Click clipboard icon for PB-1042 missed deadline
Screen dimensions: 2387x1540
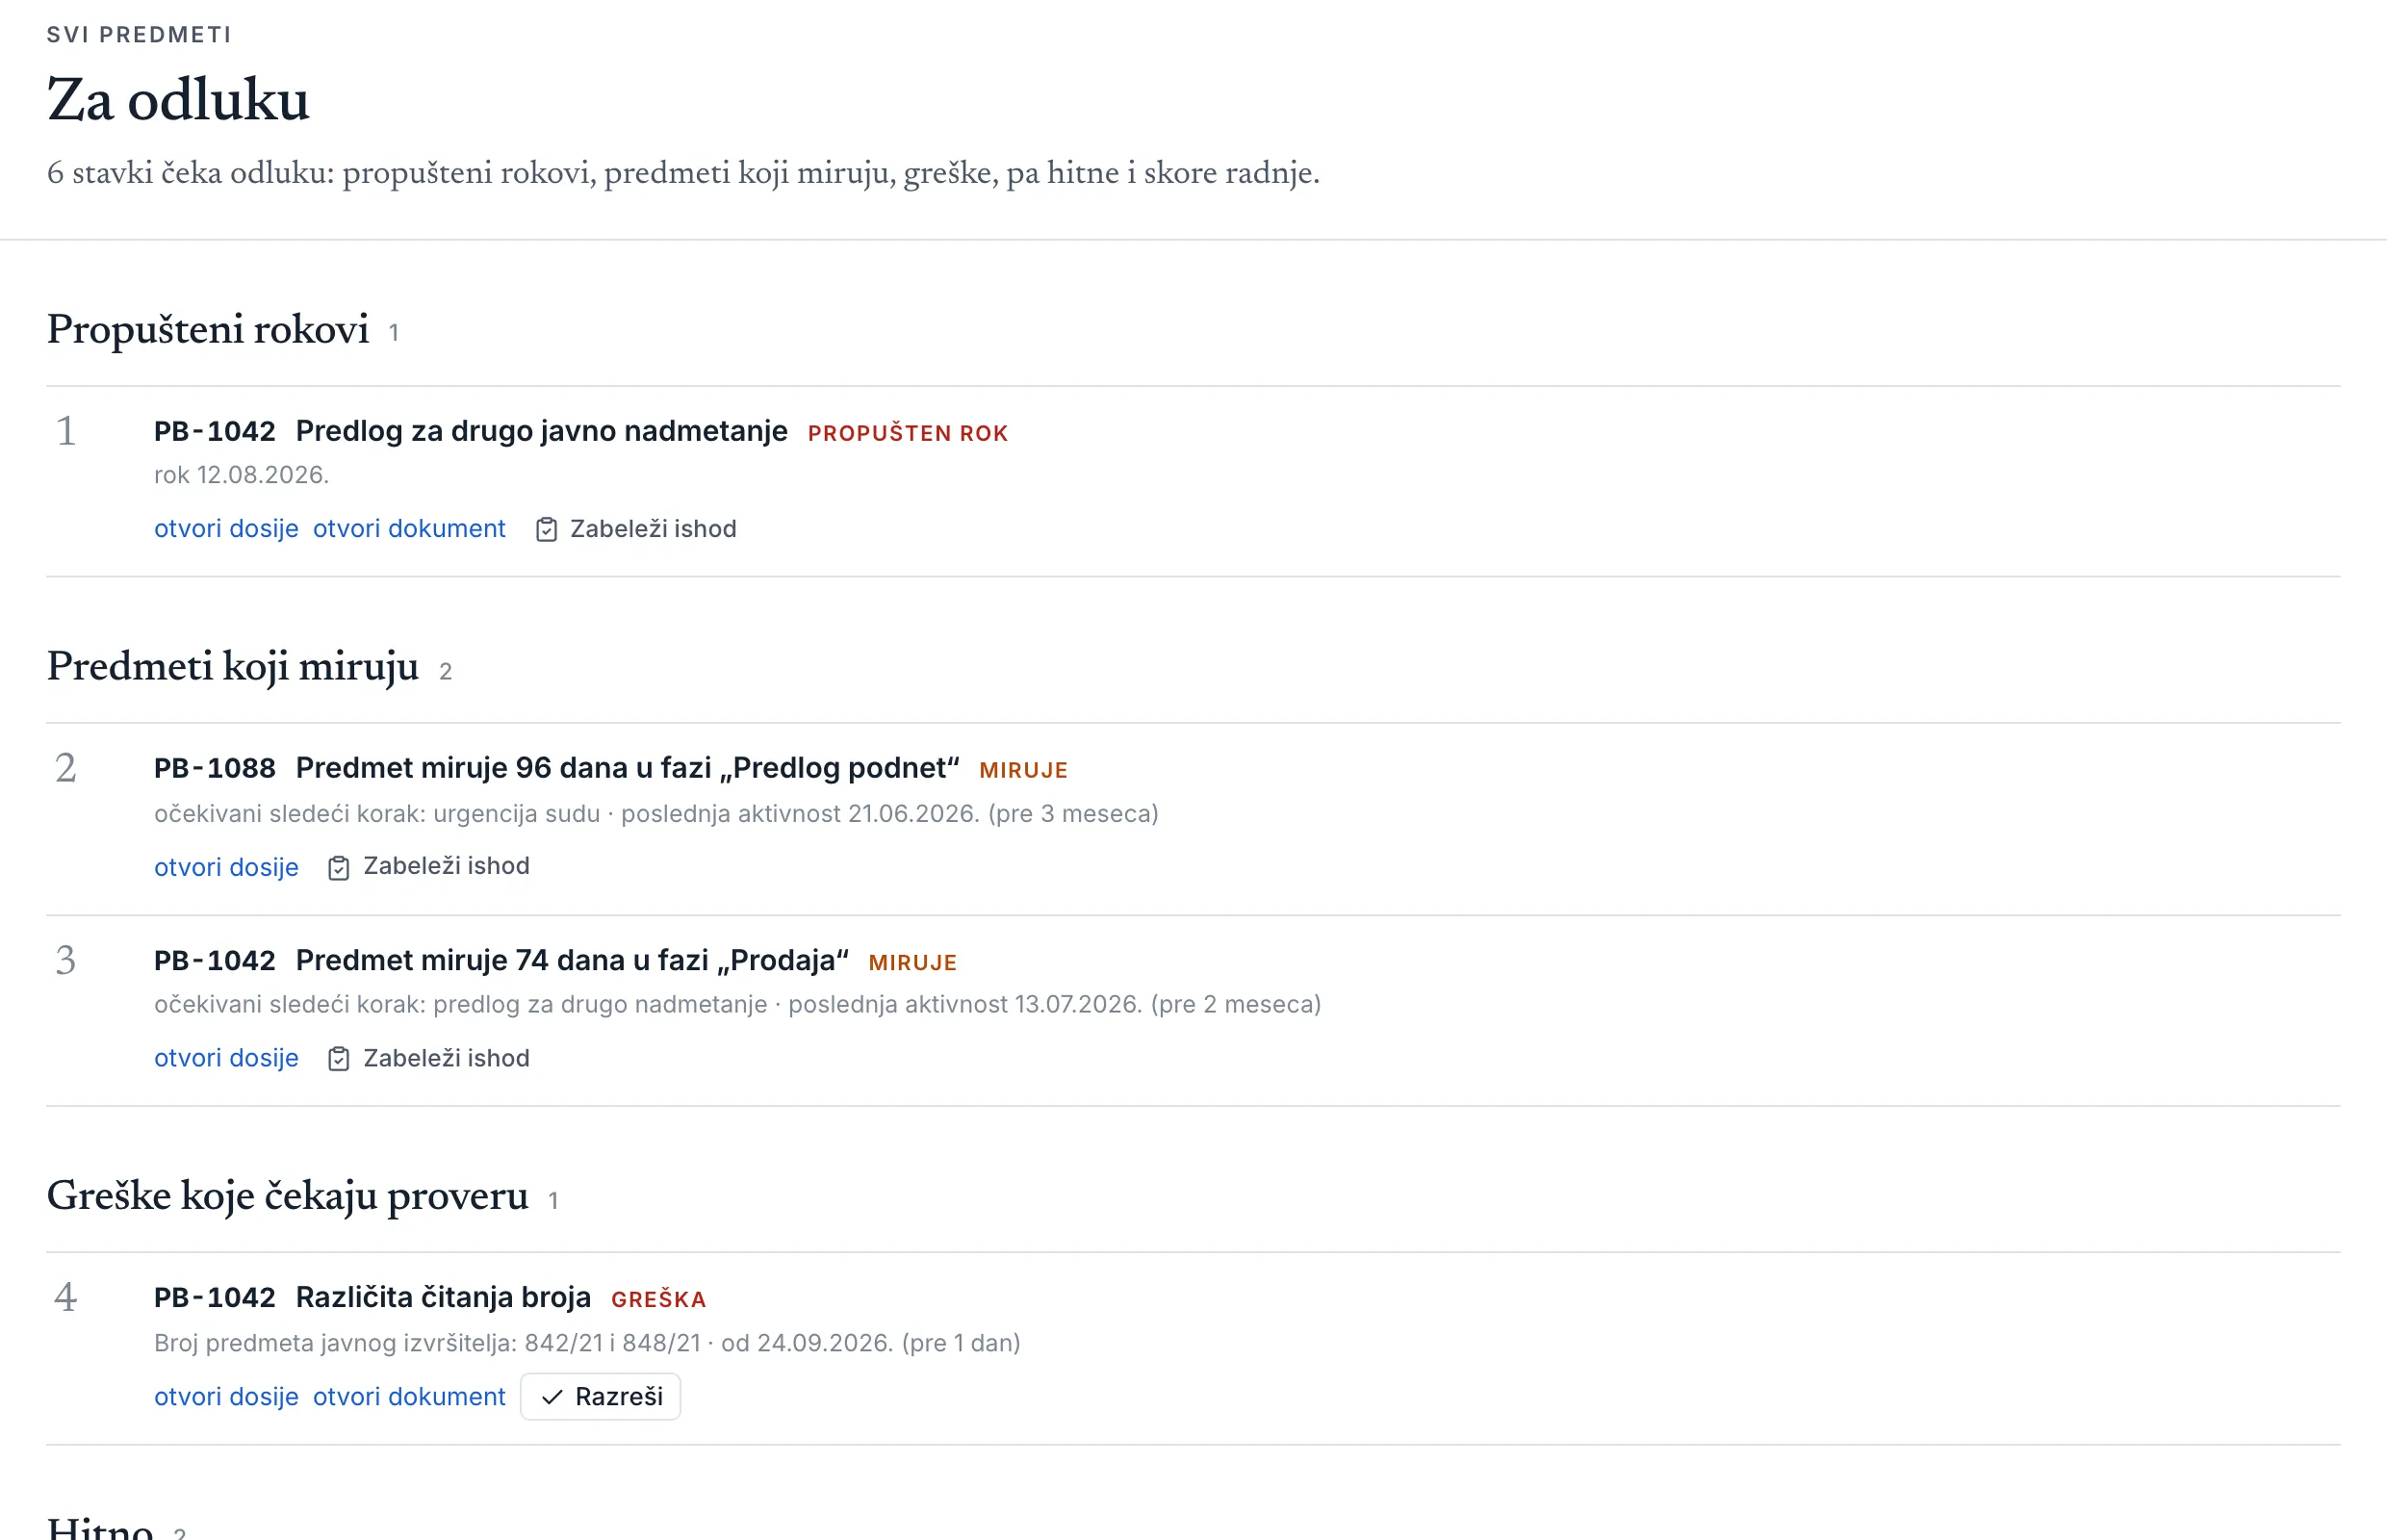pos(546,529)
